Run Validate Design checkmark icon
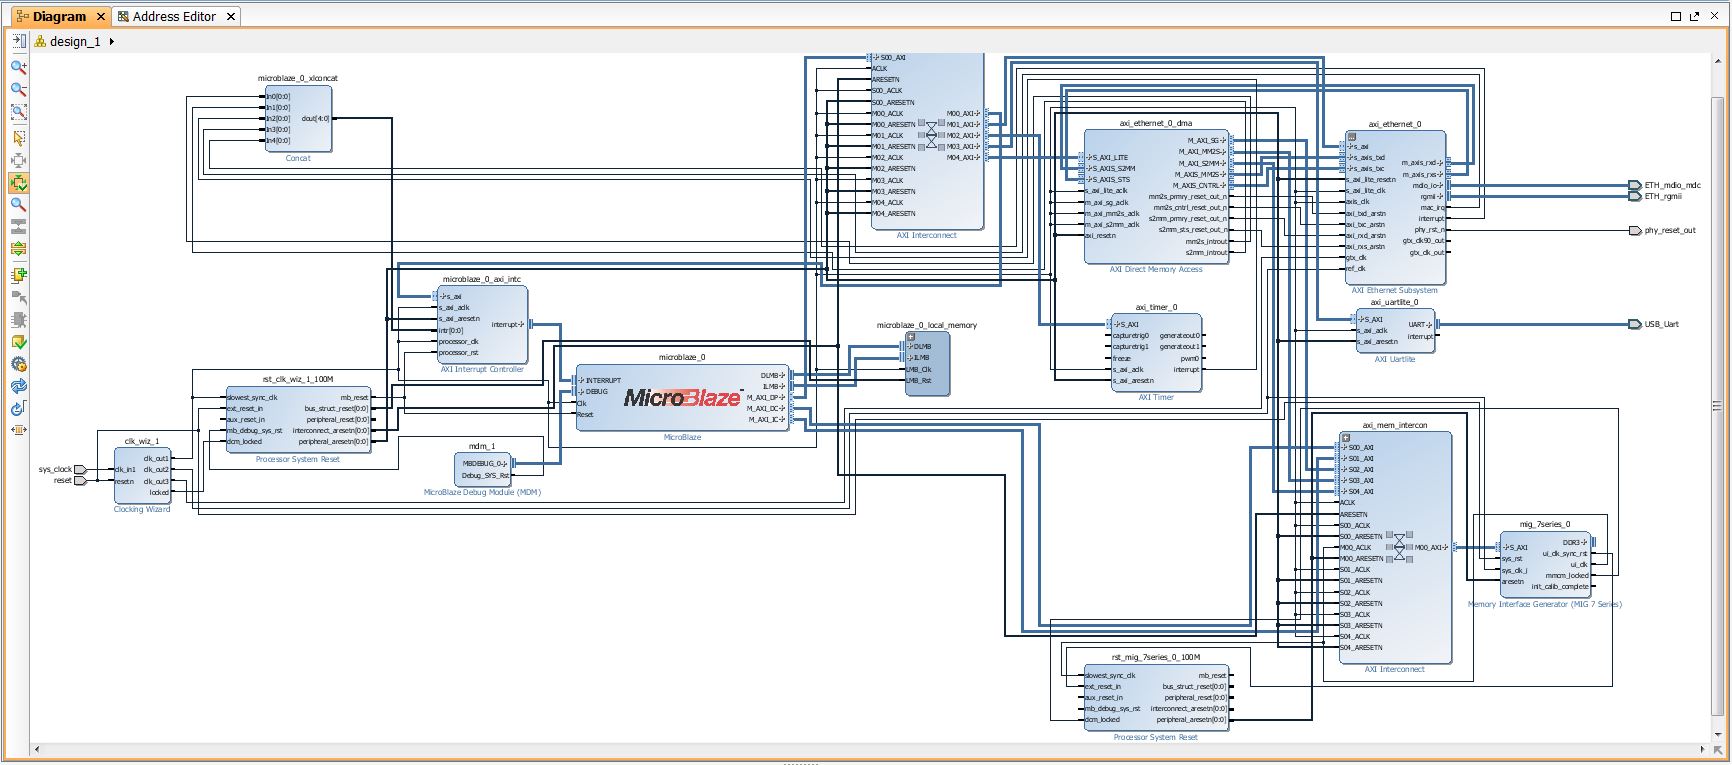Viewport: 1732px width, 765px height. click(x=18, y=343)
